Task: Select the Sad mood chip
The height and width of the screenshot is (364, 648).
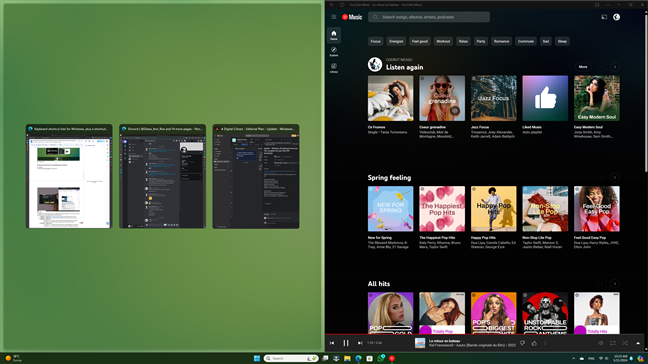Action: [x=546, y=41]
